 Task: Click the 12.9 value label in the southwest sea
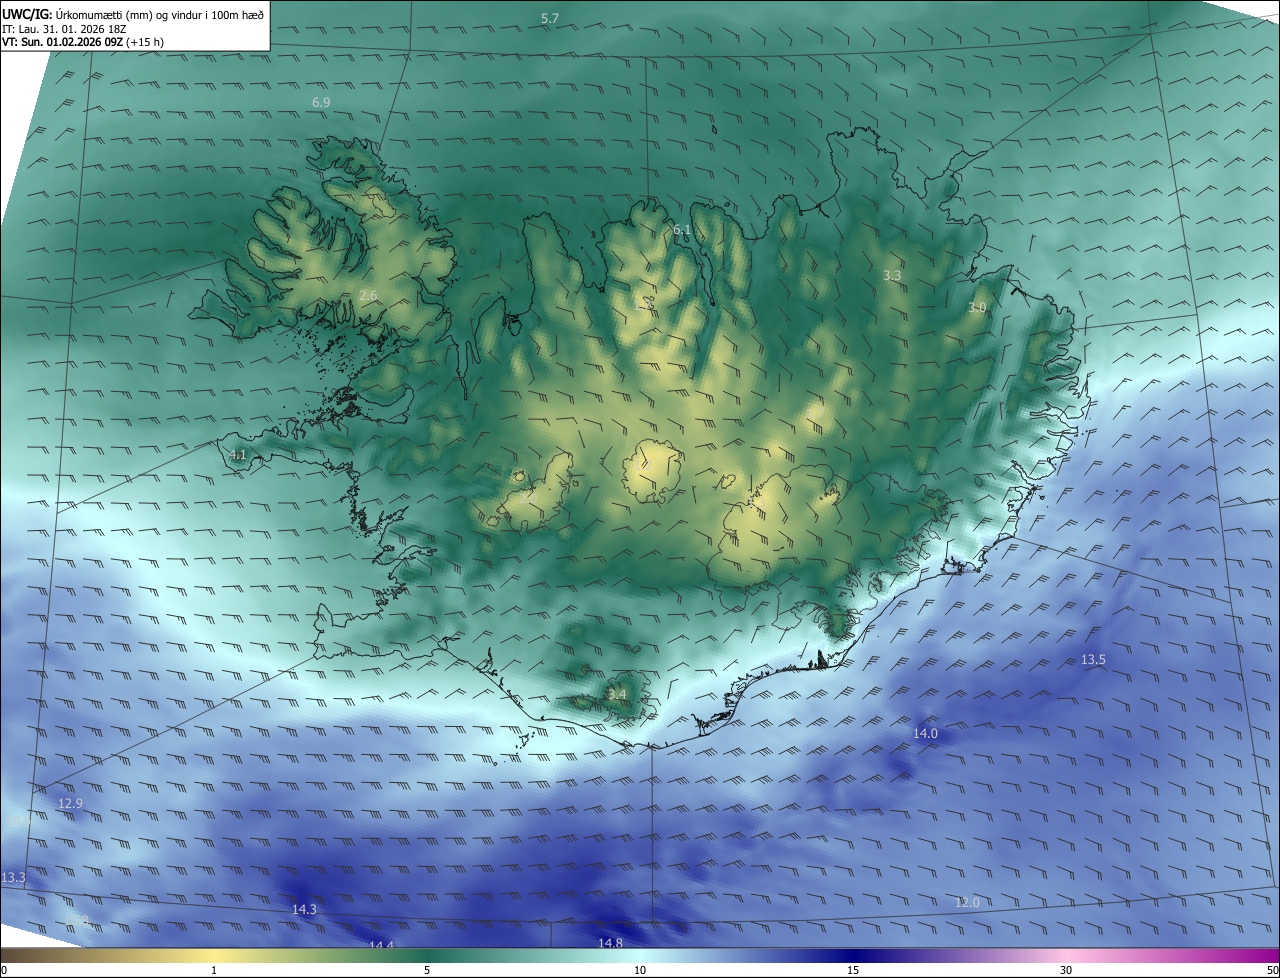[x=70, y=804]
